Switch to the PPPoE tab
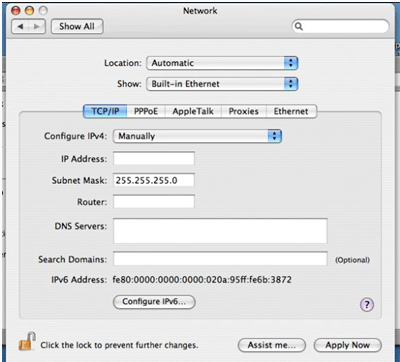Viewport: 400px width, 362px height. [146, 111]
